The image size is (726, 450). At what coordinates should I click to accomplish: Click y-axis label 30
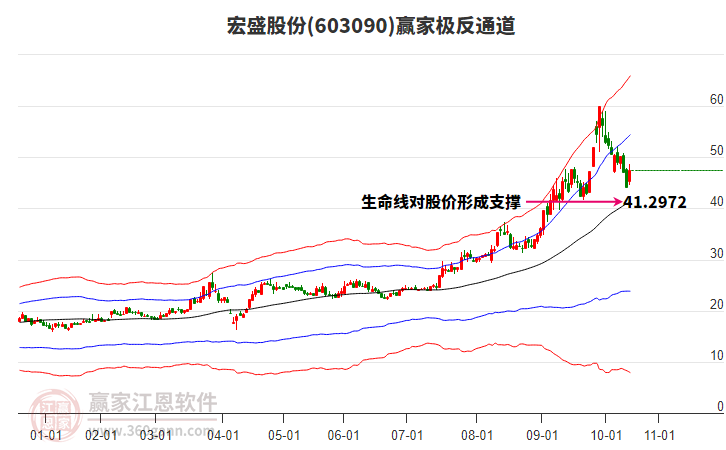coord(716,253)
